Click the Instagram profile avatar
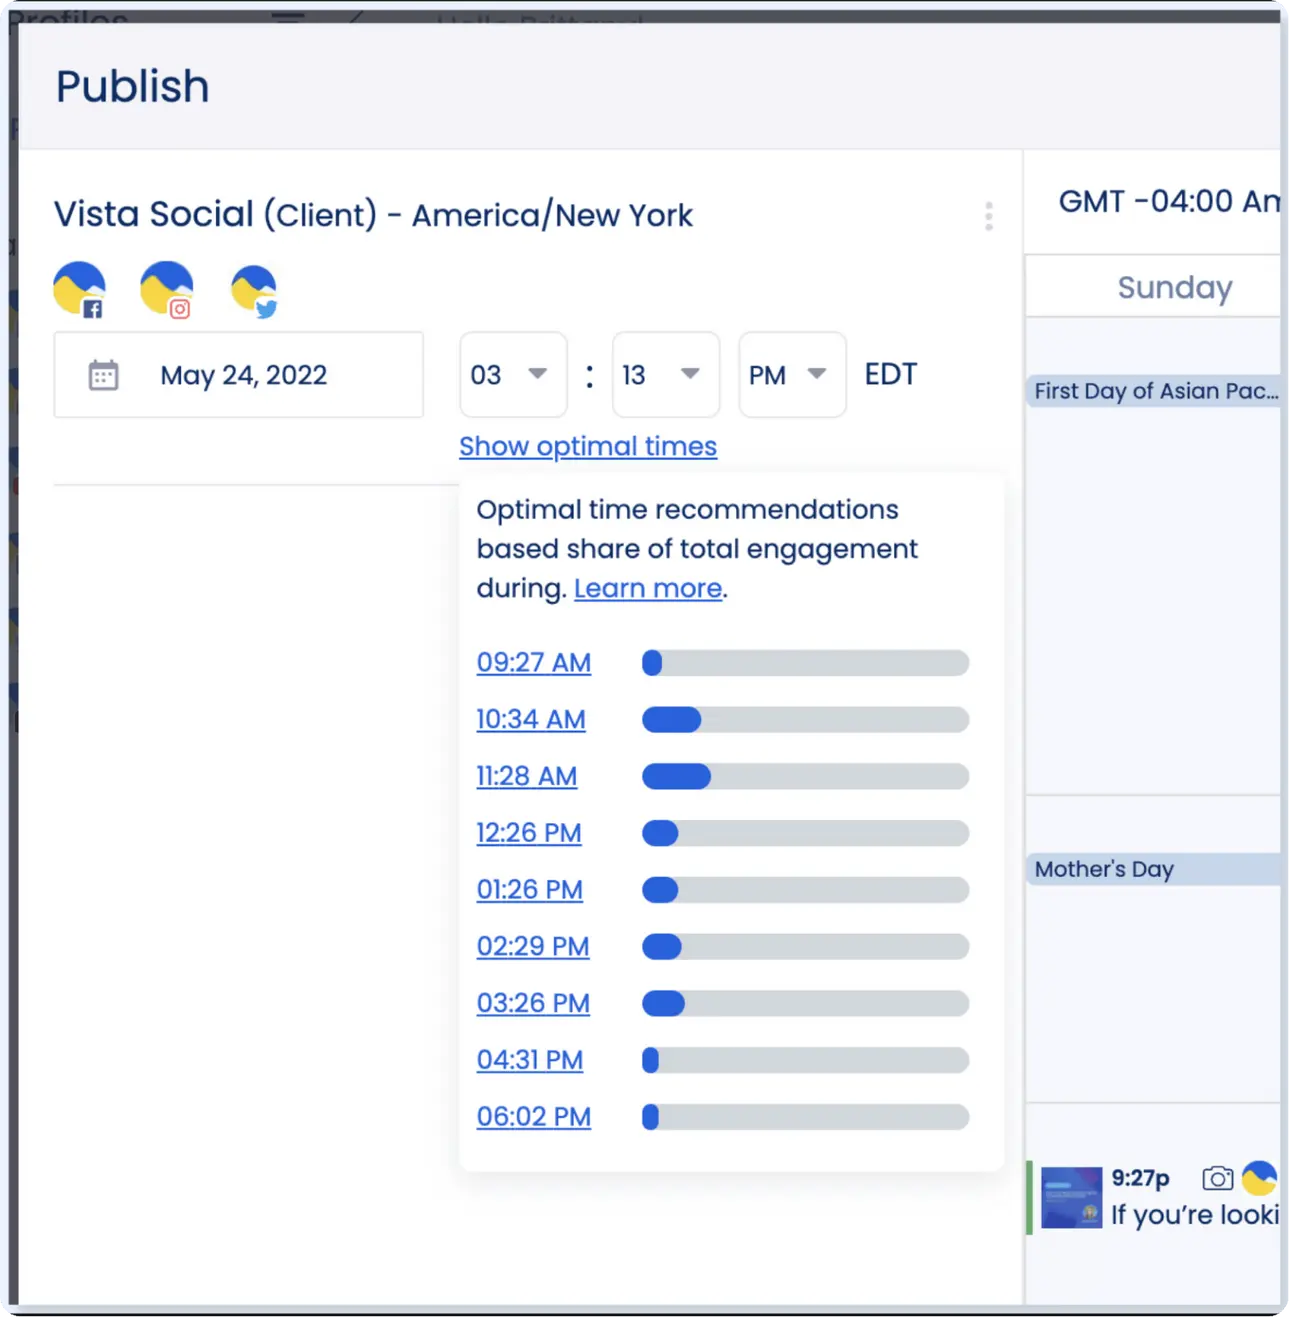 [x=166, y=289]
